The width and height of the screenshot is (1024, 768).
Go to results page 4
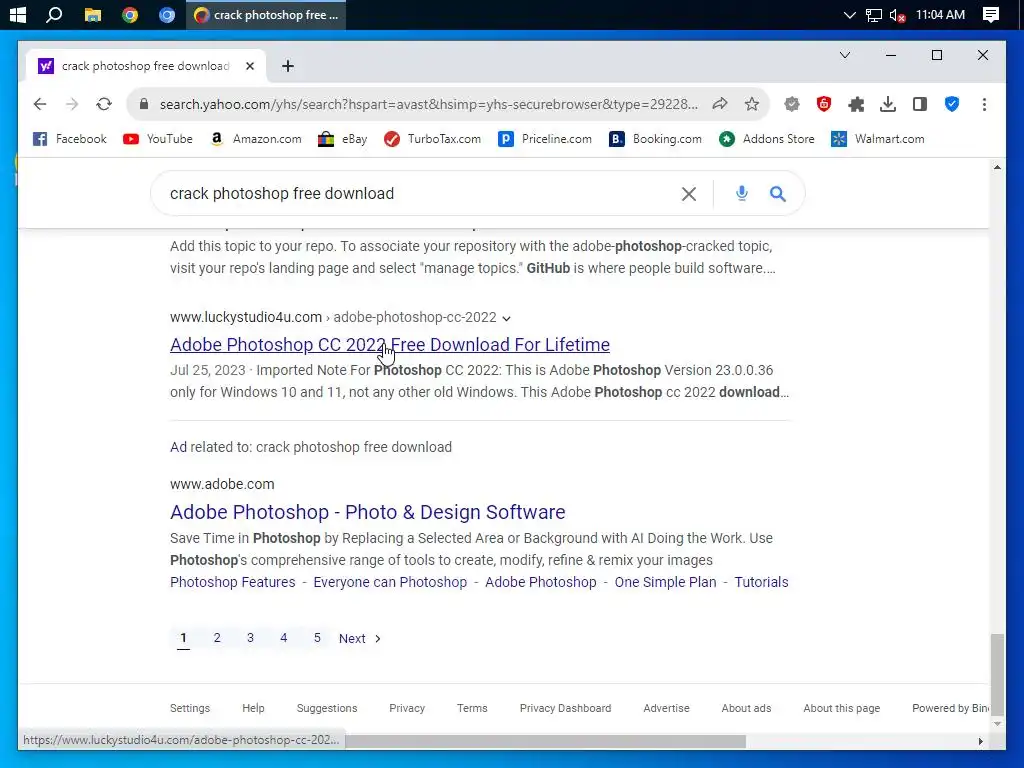(283, 638)
